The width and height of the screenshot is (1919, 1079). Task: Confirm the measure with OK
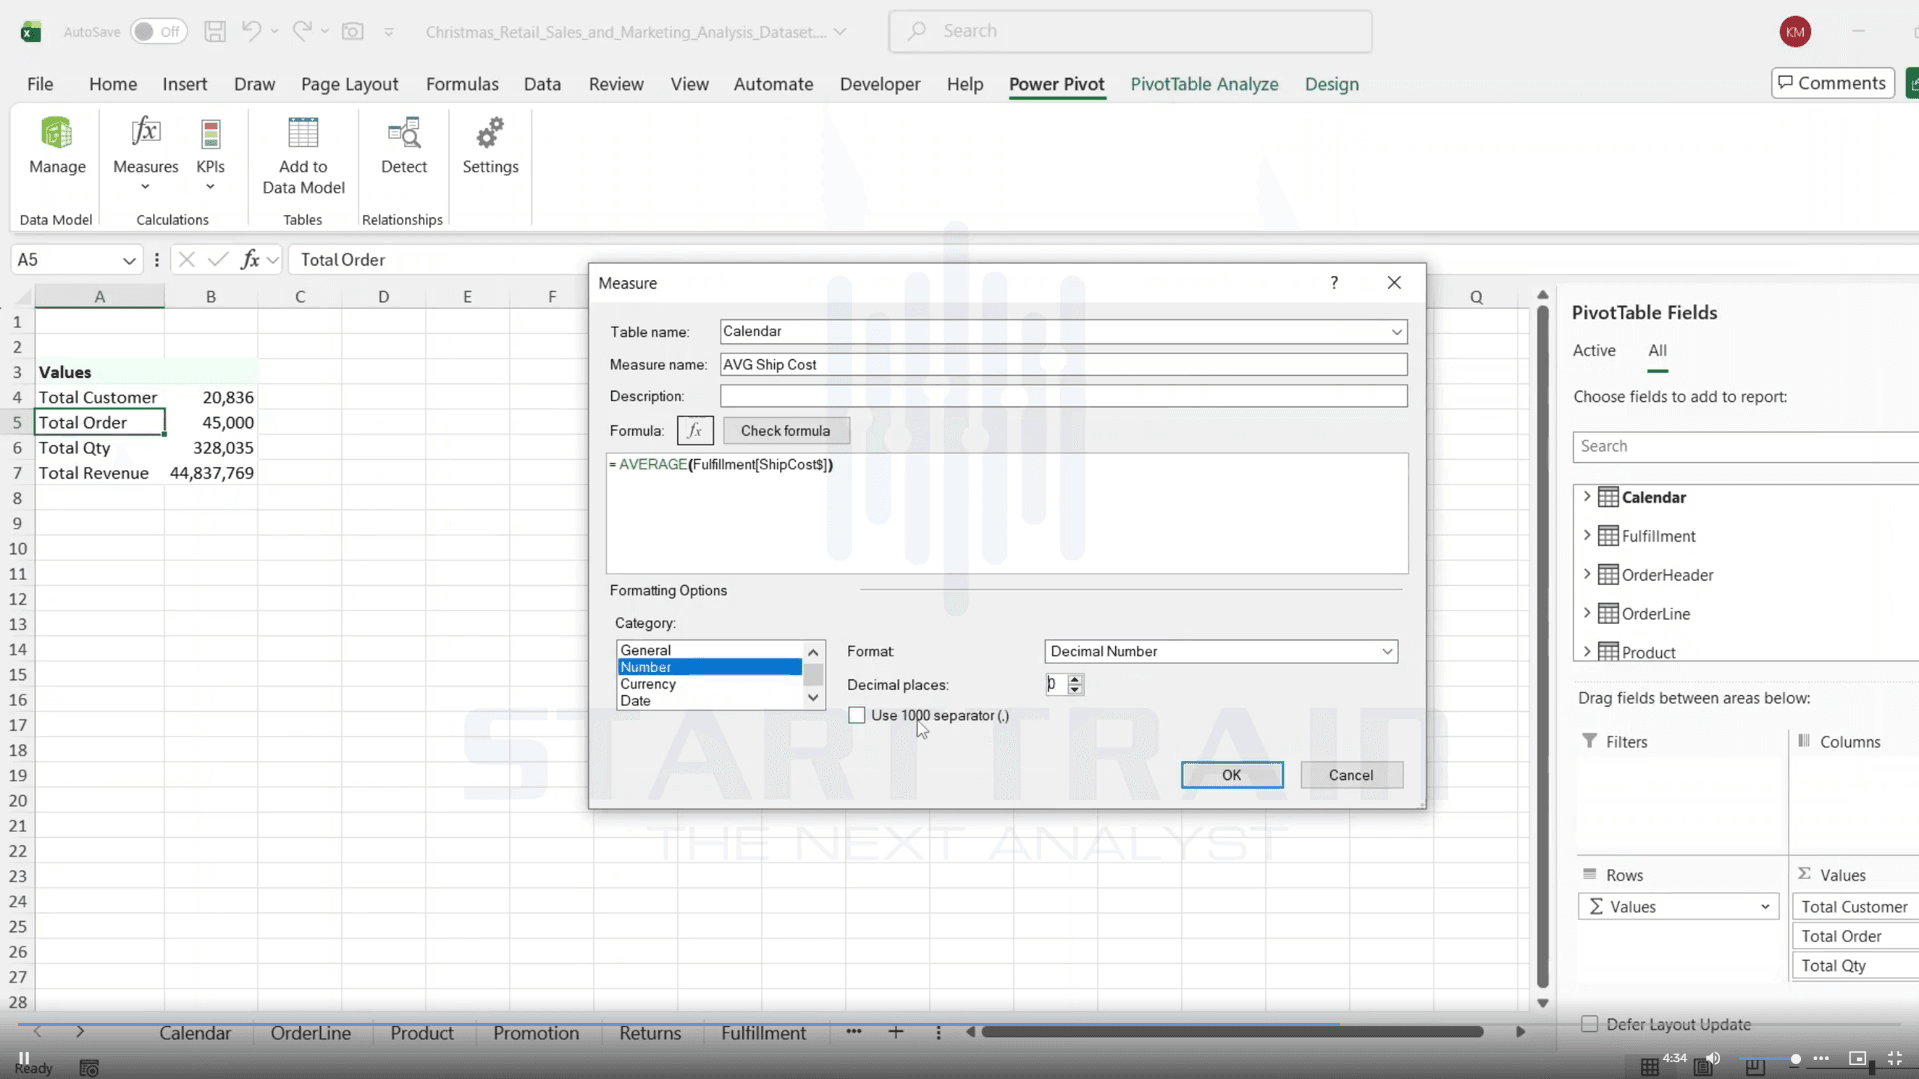1231,775
